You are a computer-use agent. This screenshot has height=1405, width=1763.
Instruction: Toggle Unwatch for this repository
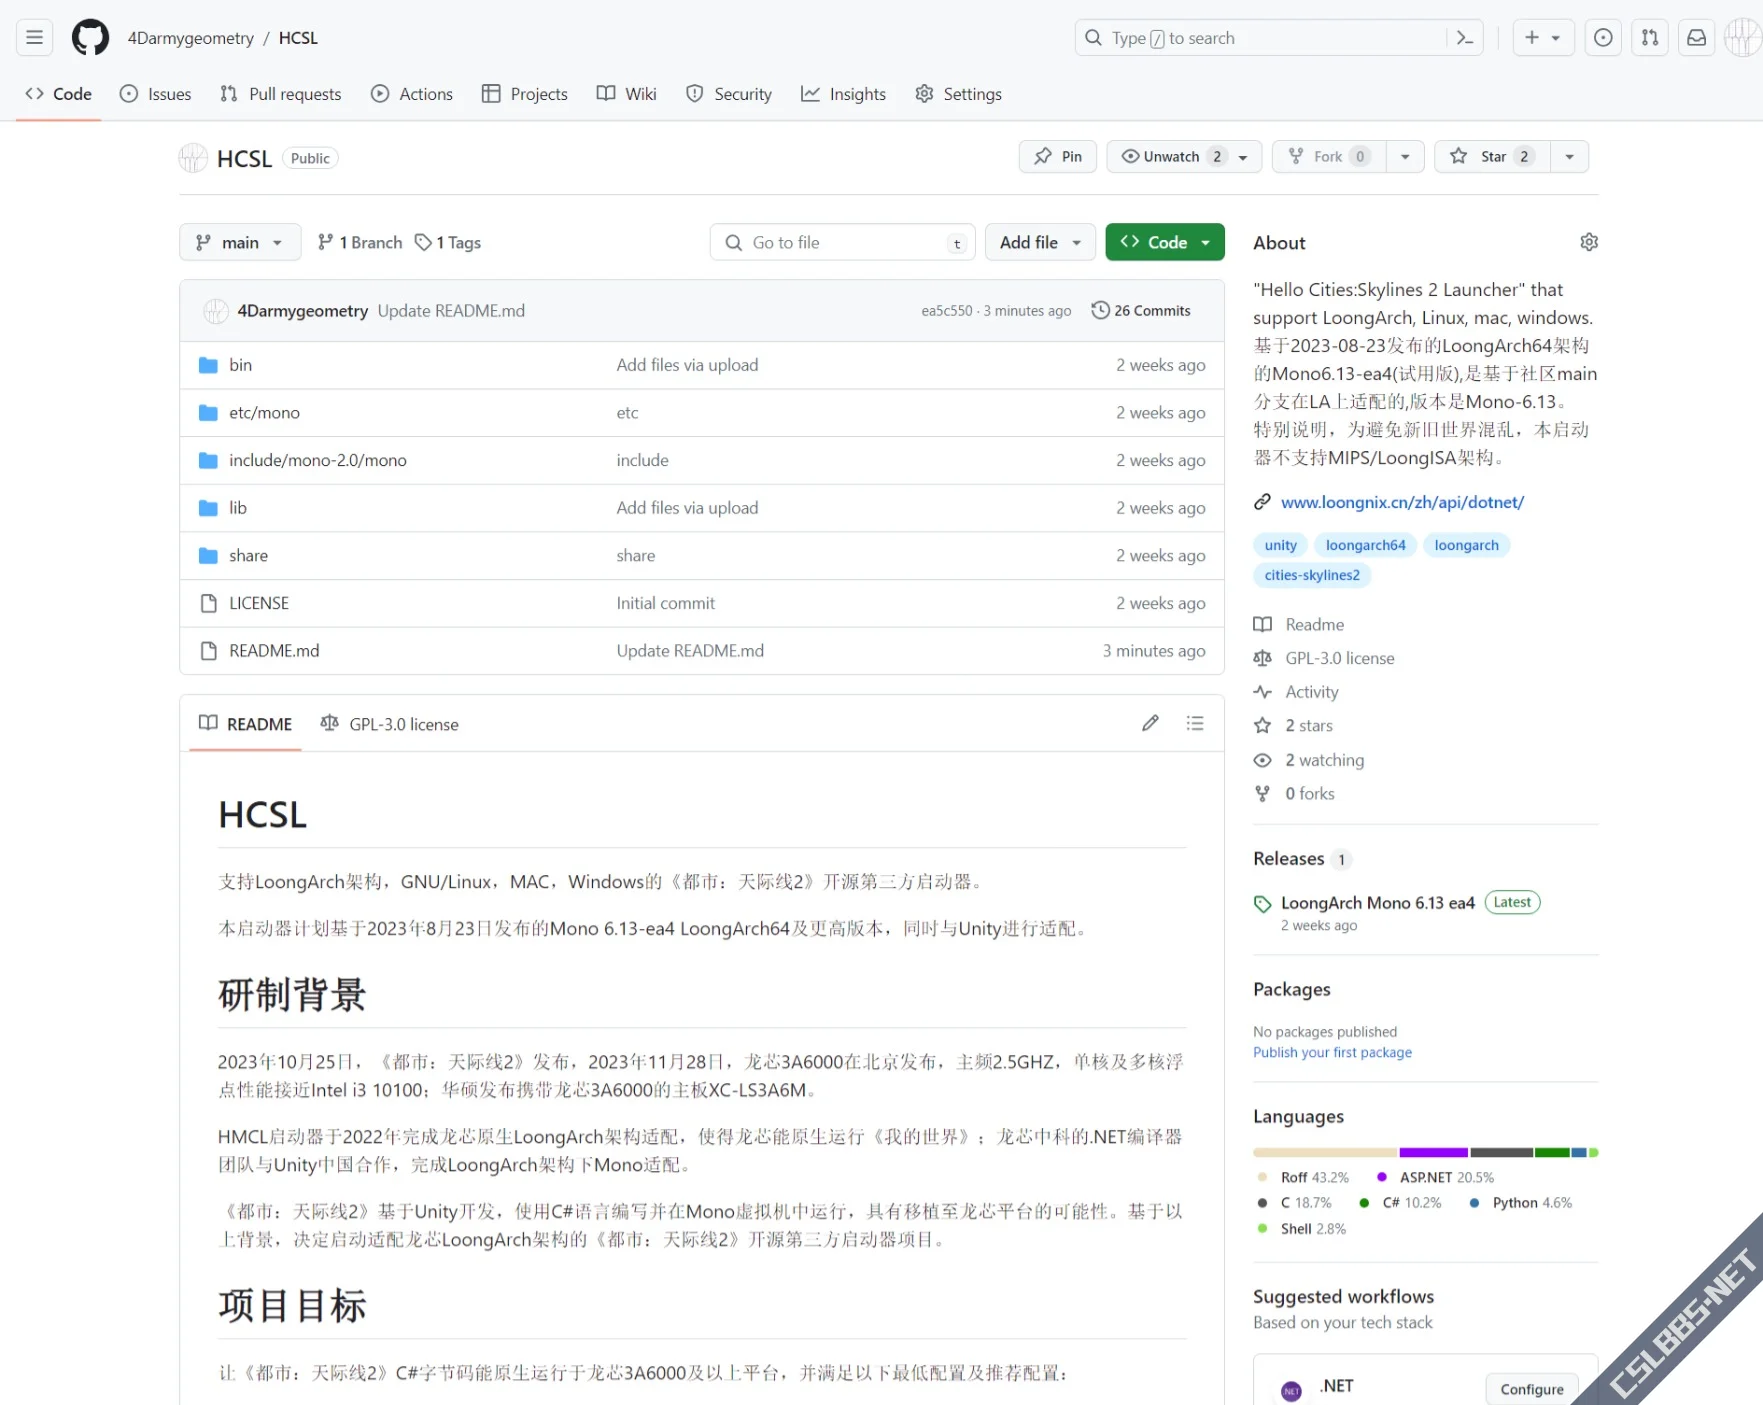click(1184, 156)
